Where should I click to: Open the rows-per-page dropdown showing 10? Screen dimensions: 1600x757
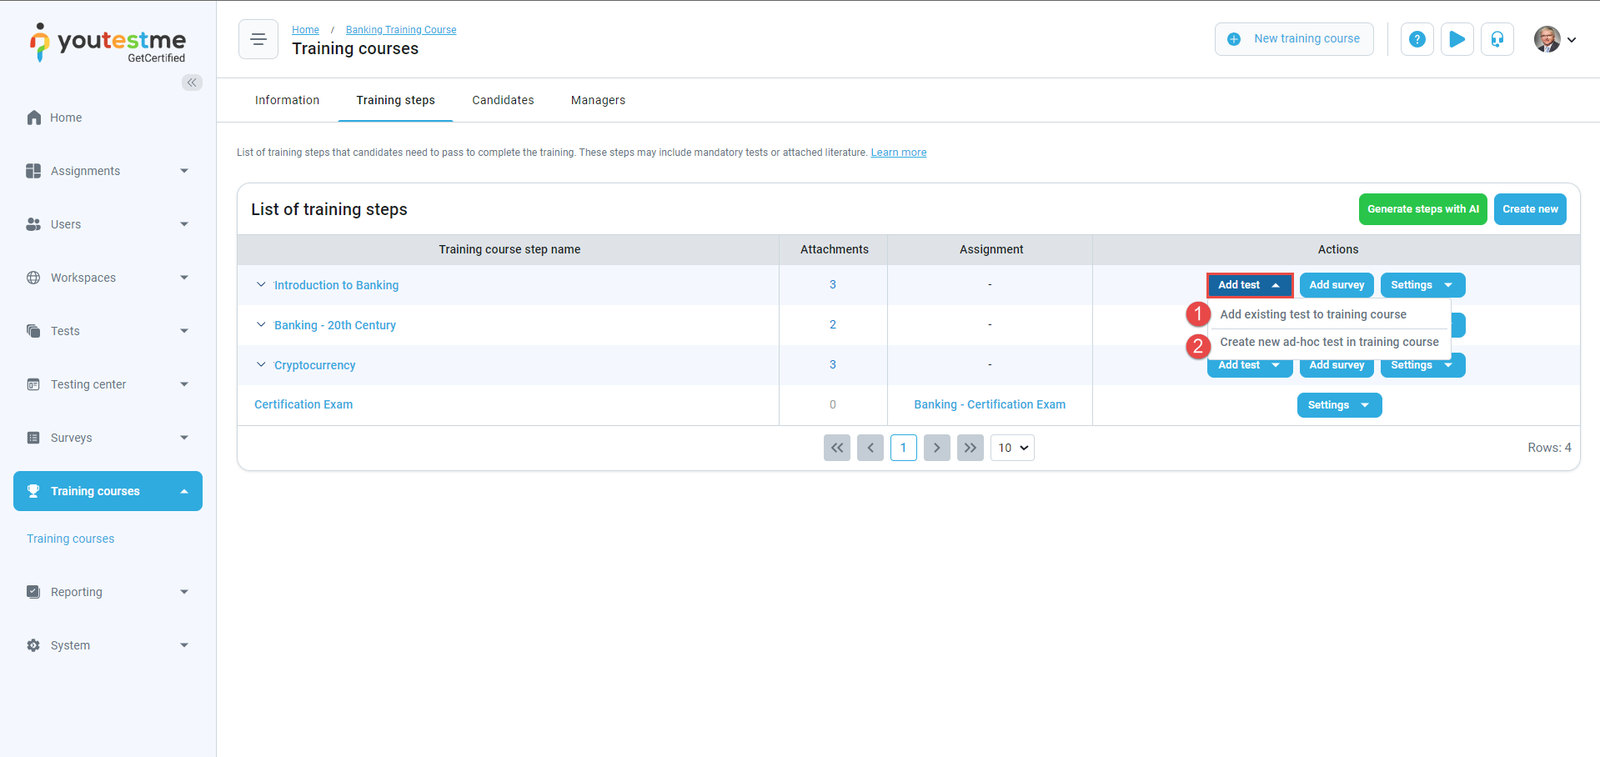coord(1012,448)
